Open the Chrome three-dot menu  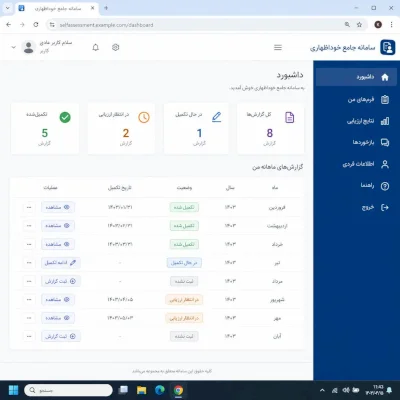point(391,24)
